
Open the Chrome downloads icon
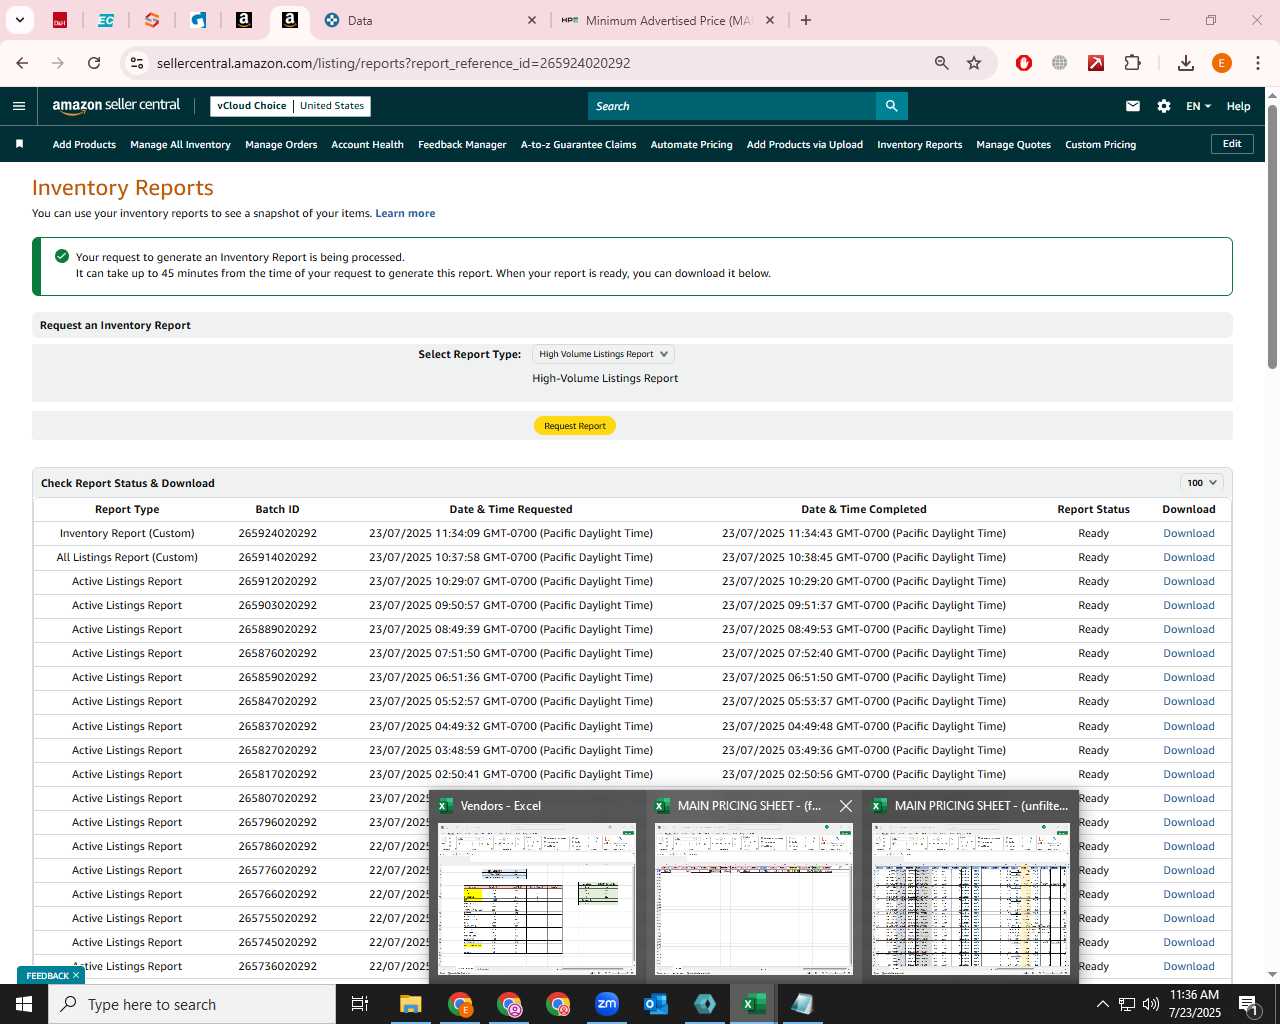1186,63
